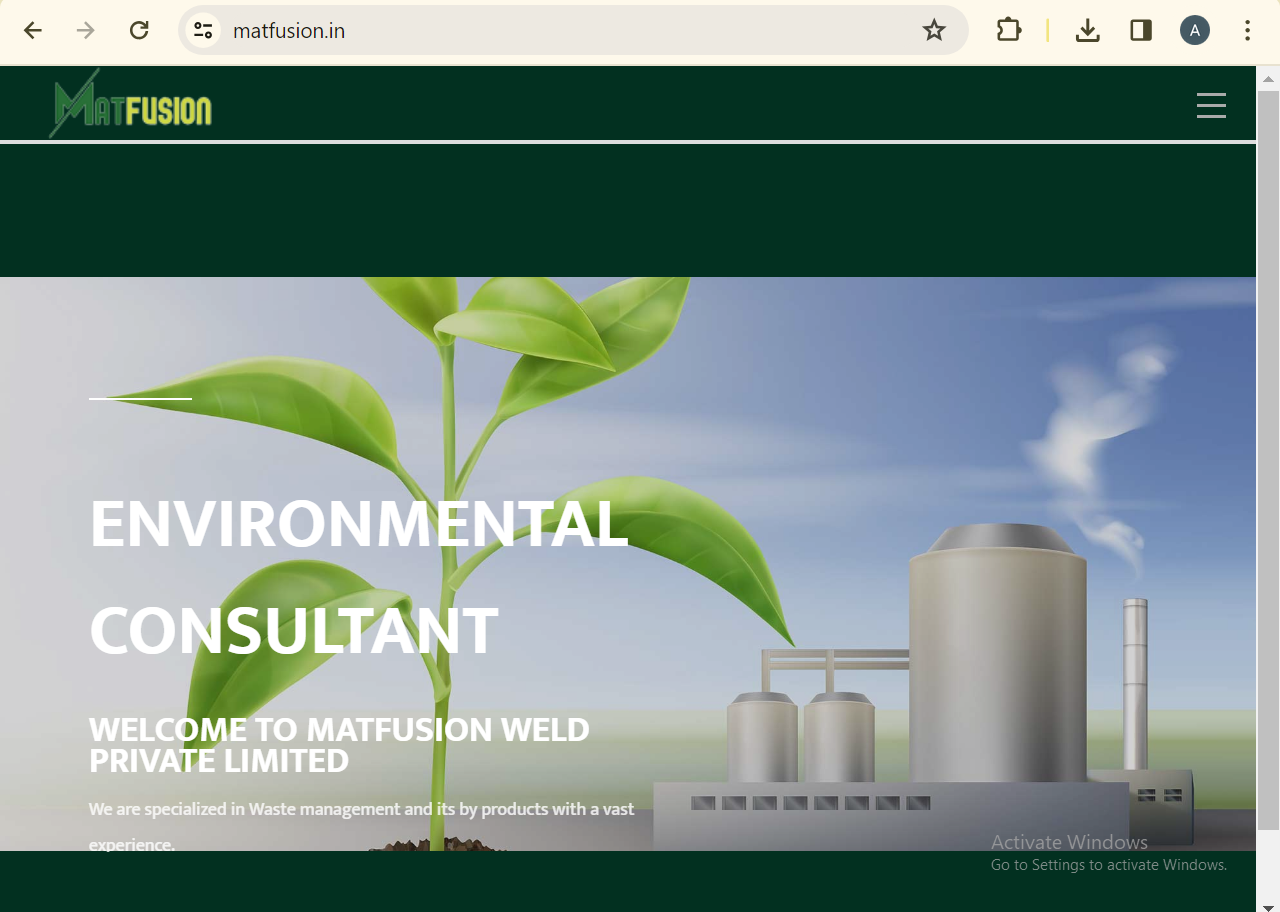1280x912 pixels.
Task: Open the website hamburger menu
Action: (1211, 105)
